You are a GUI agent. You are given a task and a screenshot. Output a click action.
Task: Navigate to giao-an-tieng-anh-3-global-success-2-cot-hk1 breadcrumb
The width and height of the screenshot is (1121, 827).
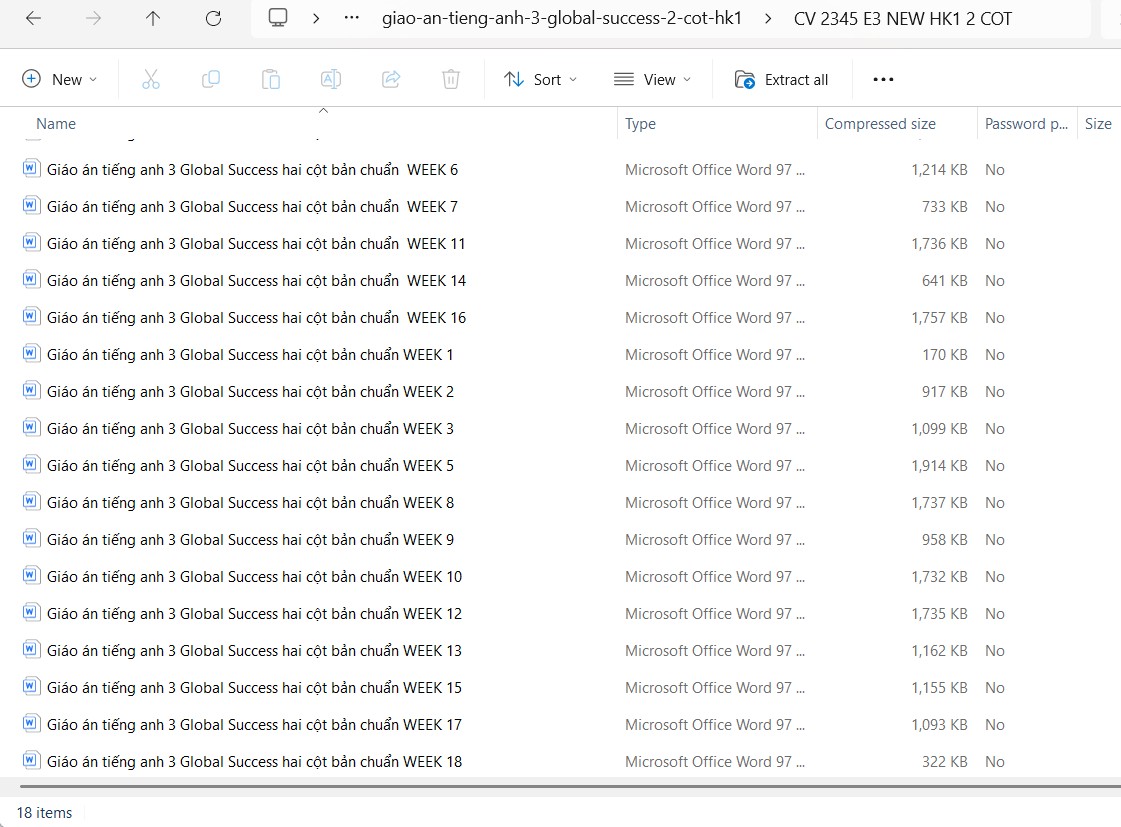click(562, 18)
